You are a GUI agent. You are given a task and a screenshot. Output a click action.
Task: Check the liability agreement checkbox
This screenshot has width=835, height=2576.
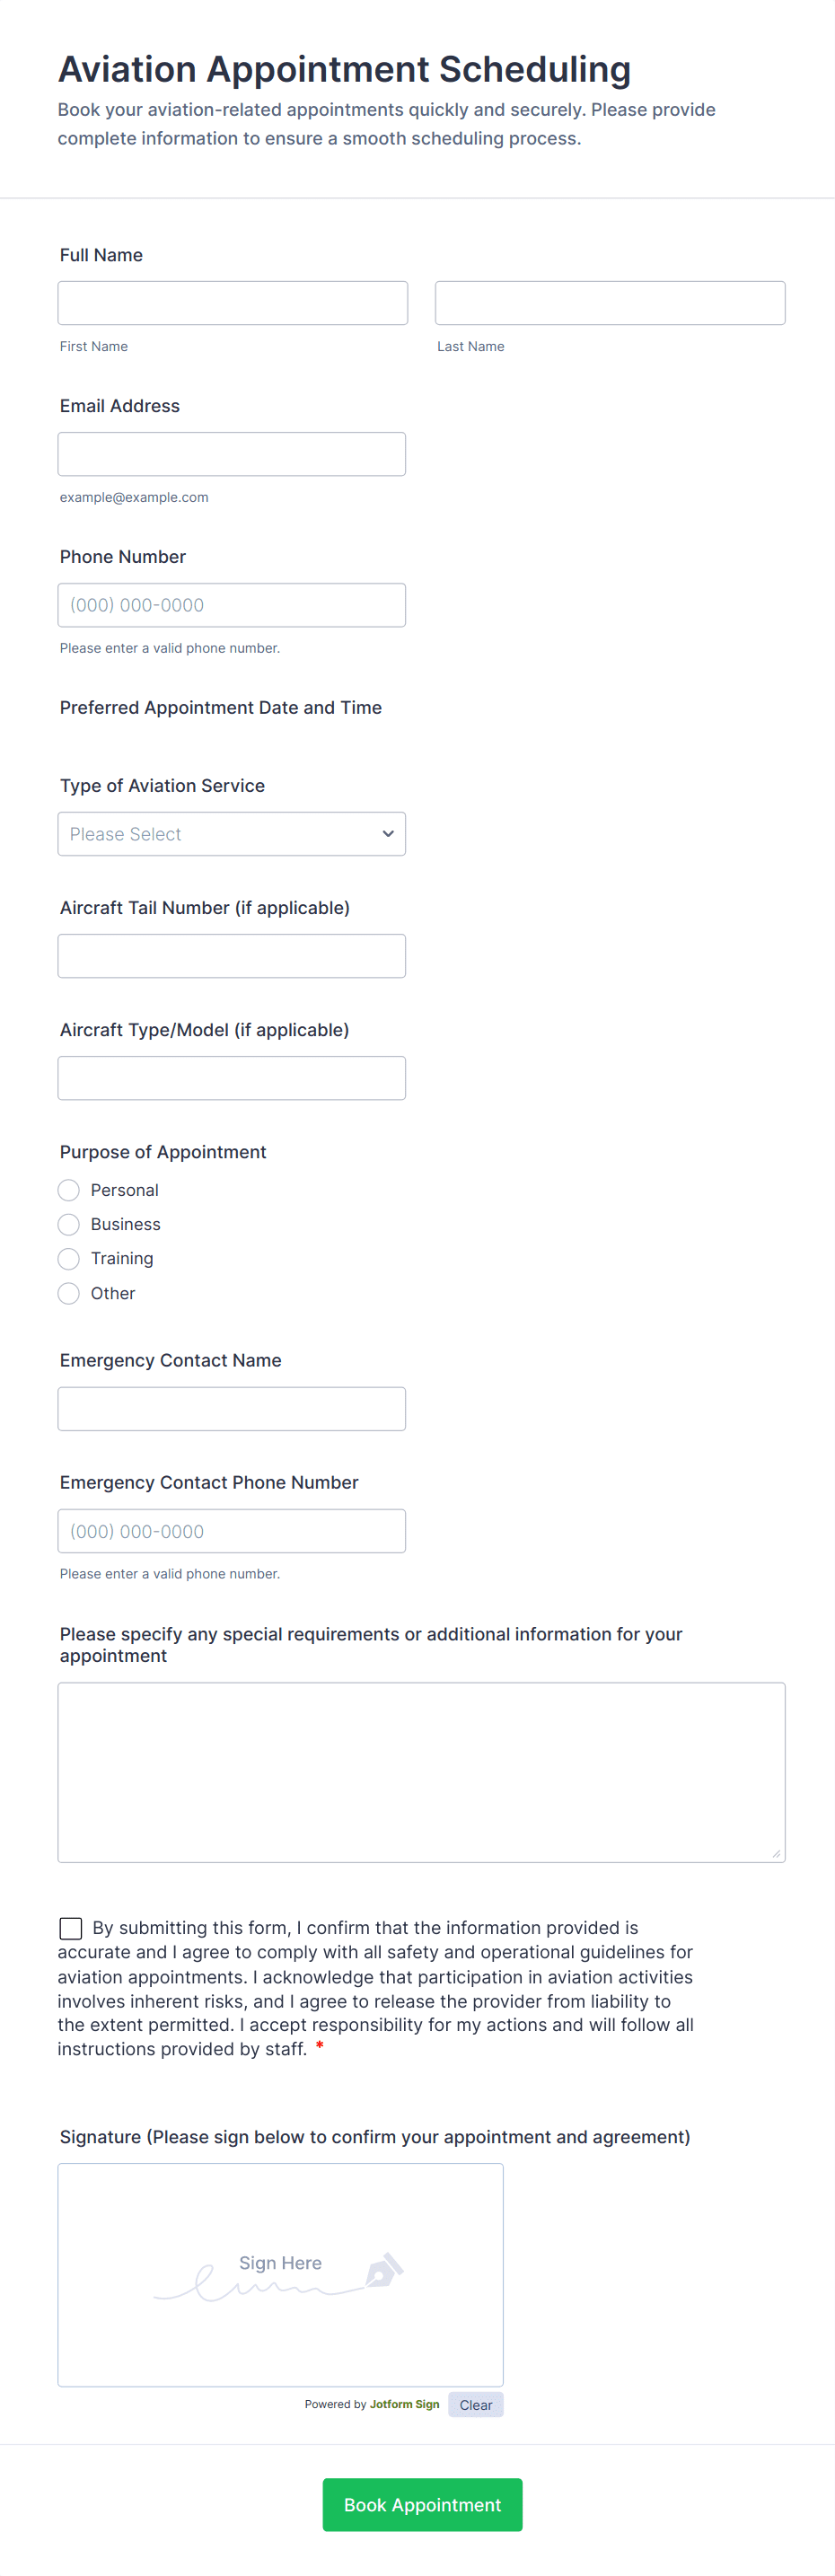pyautogui.click(x=71, y=1928)
